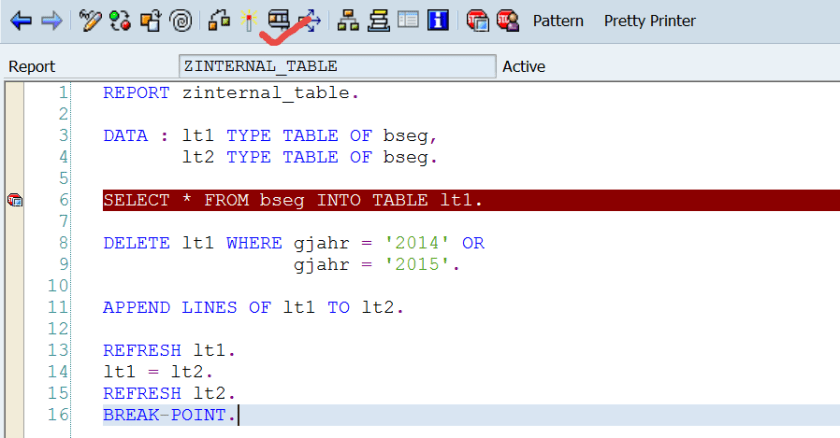Click the Enhance spiral icon
This screenshot has width=840, height=438.
(x=181, y=21)
